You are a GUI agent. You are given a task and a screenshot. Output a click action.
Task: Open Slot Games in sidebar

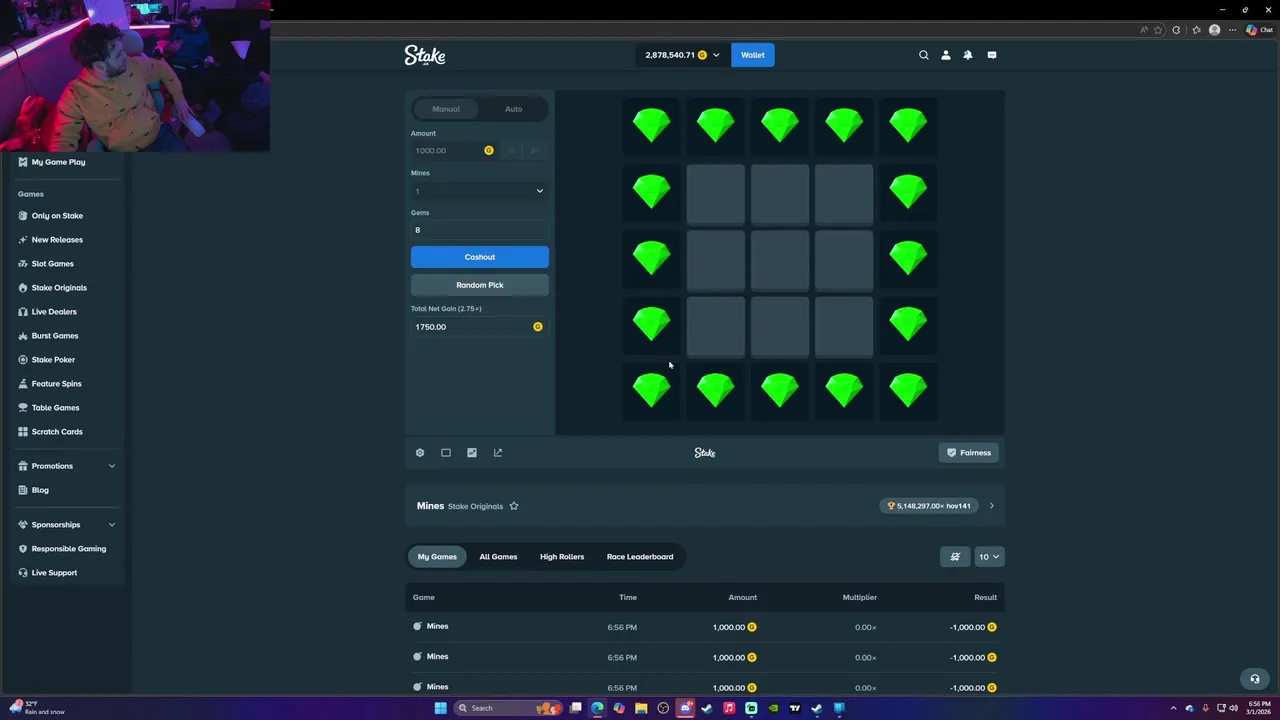click(x=52, y=264)
